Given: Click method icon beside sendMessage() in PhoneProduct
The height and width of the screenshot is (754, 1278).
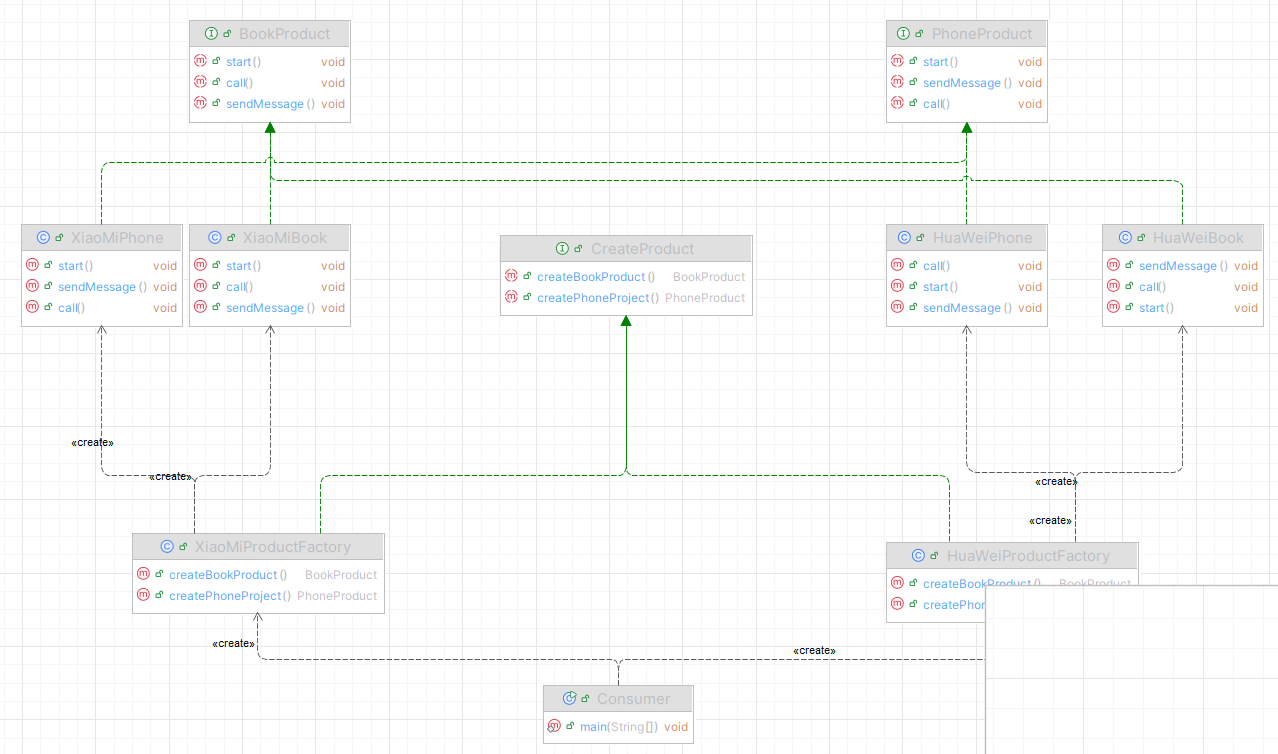Looking at the screenshot, I should point(897,82).
